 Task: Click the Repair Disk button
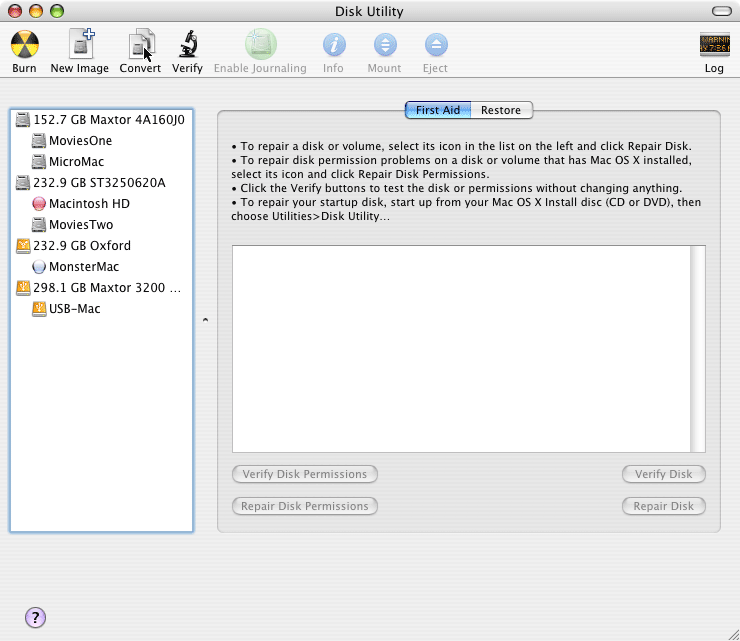[x=664, y=506]
